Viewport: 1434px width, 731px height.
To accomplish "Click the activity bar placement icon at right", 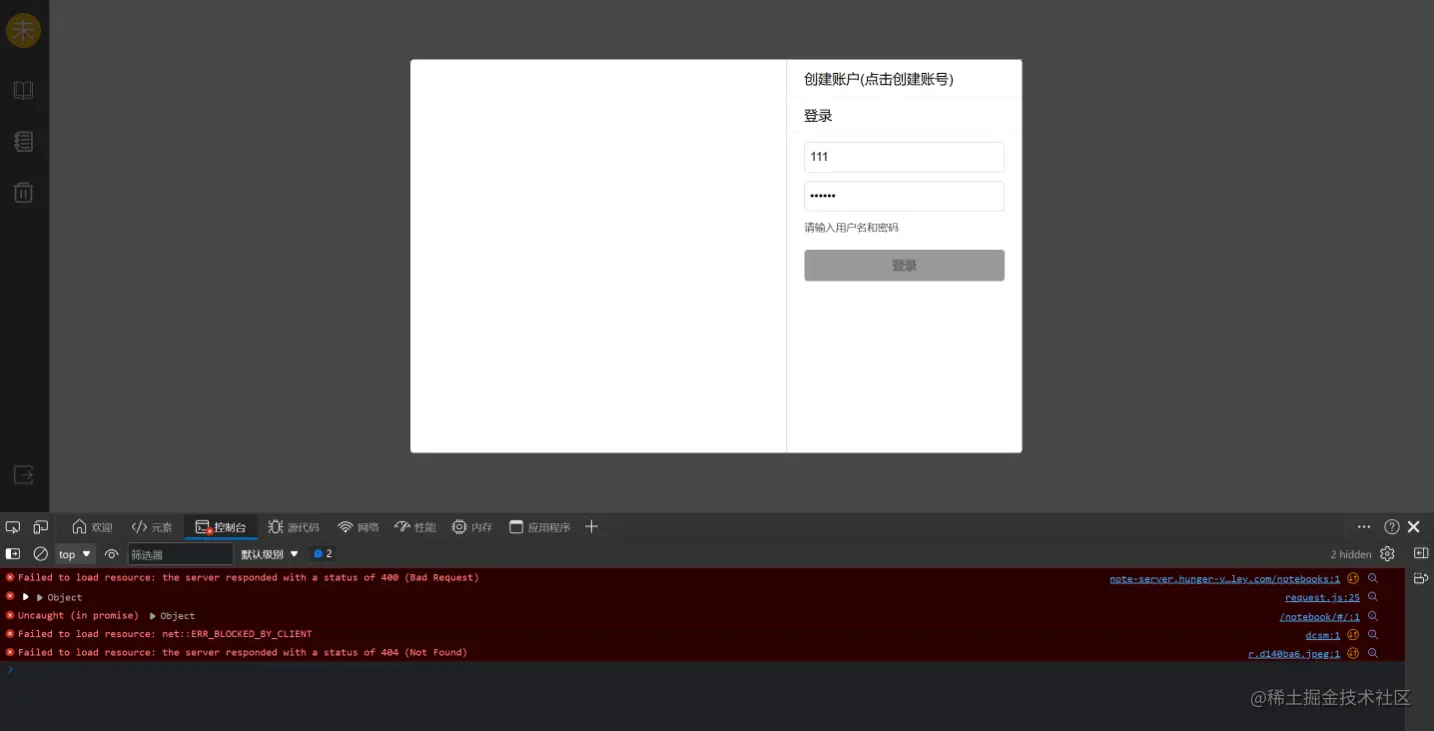I will coord(1421,578).
